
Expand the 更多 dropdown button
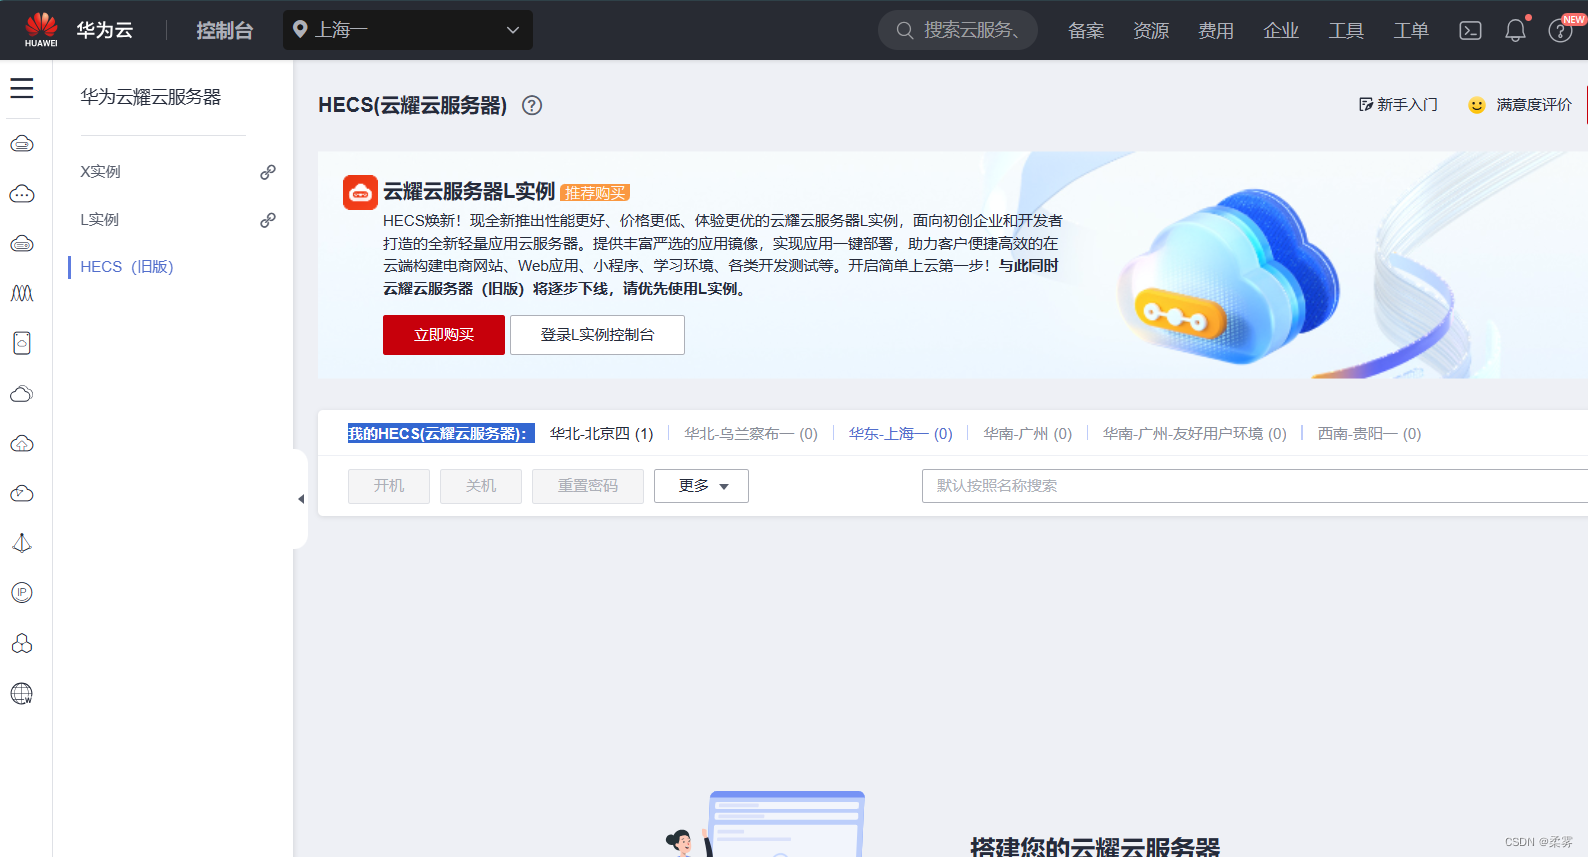pyautogui.click(x=701, y=486)
